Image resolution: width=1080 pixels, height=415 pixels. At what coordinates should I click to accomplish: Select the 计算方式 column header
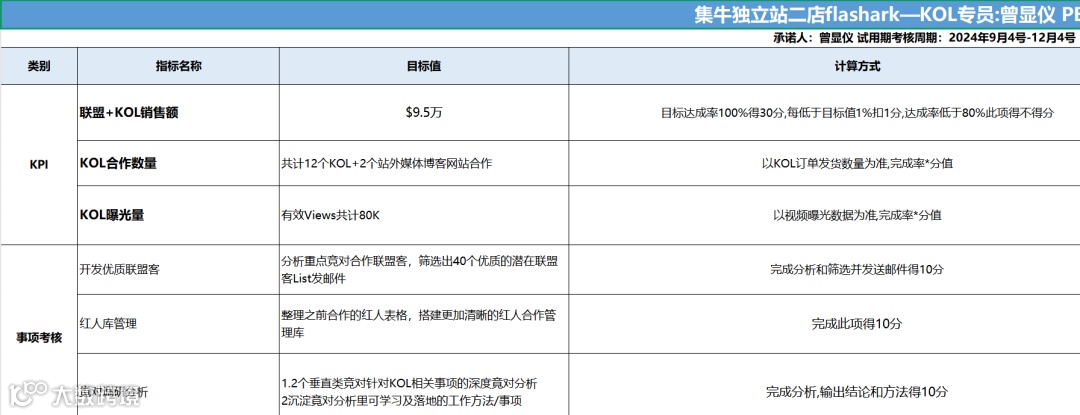click(x=824, y=66)
